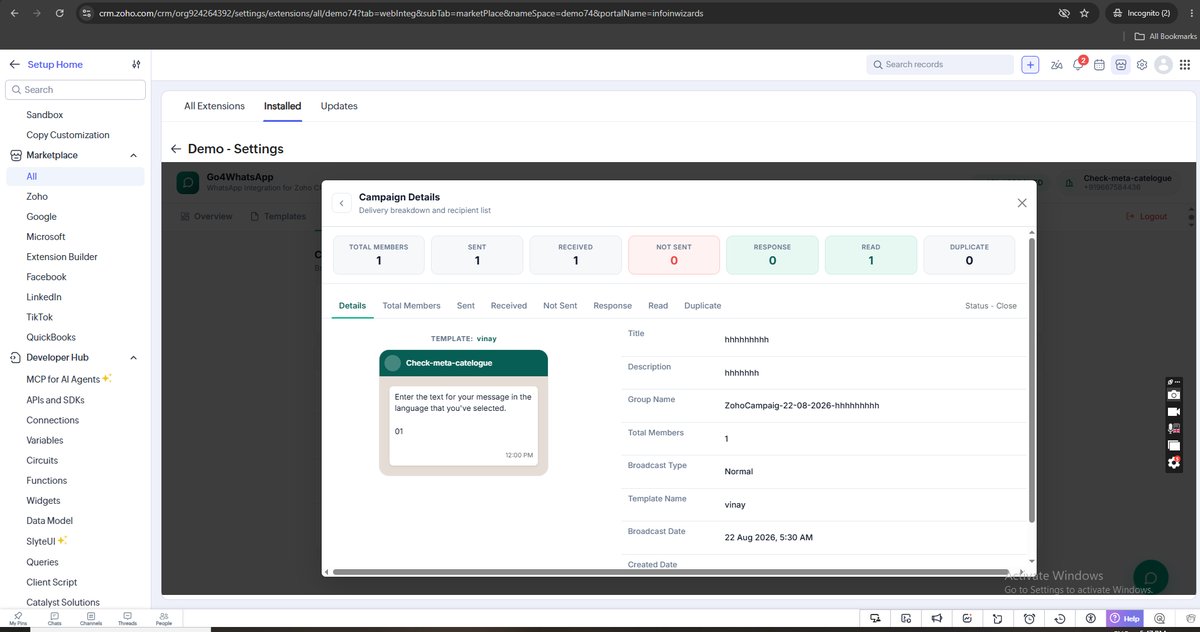
Task: Click the RECEIVED stat card
Action: pos(576,255)
